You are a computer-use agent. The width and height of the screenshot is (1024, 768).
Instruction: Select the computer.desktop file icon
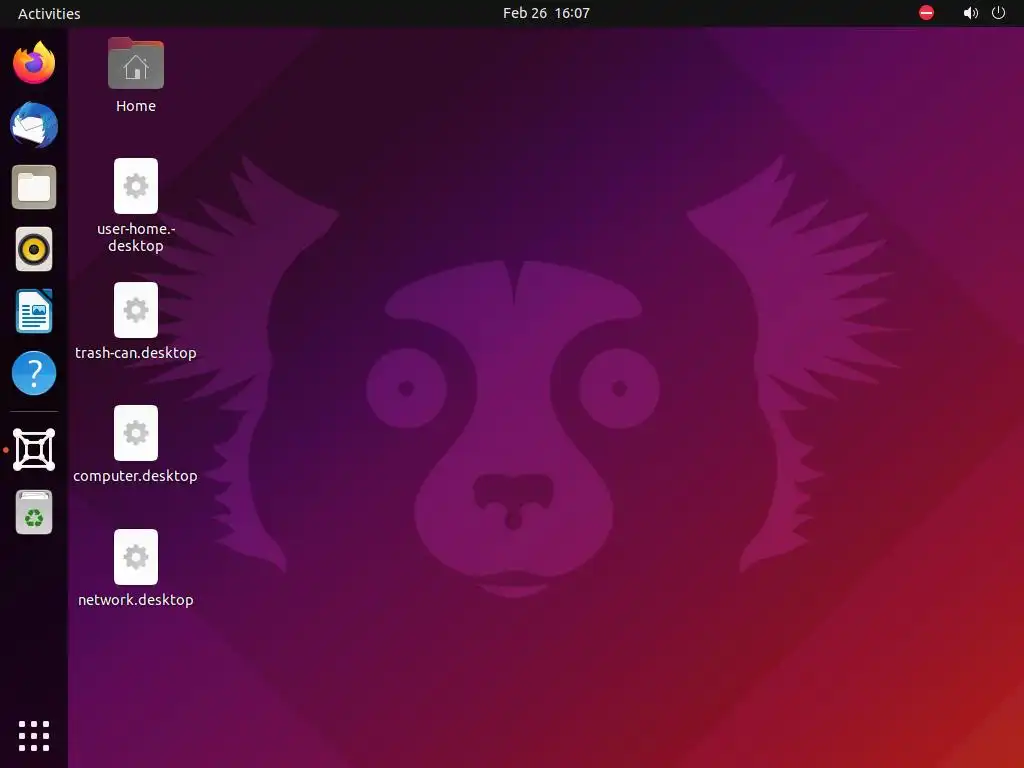click(136, 433)
